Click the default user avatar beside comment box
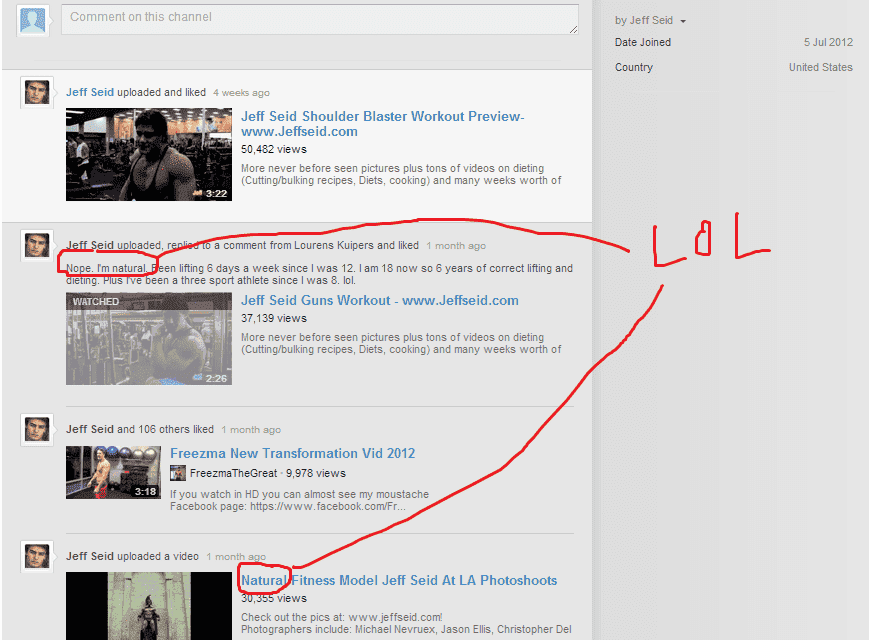 [x=32, y=20]
